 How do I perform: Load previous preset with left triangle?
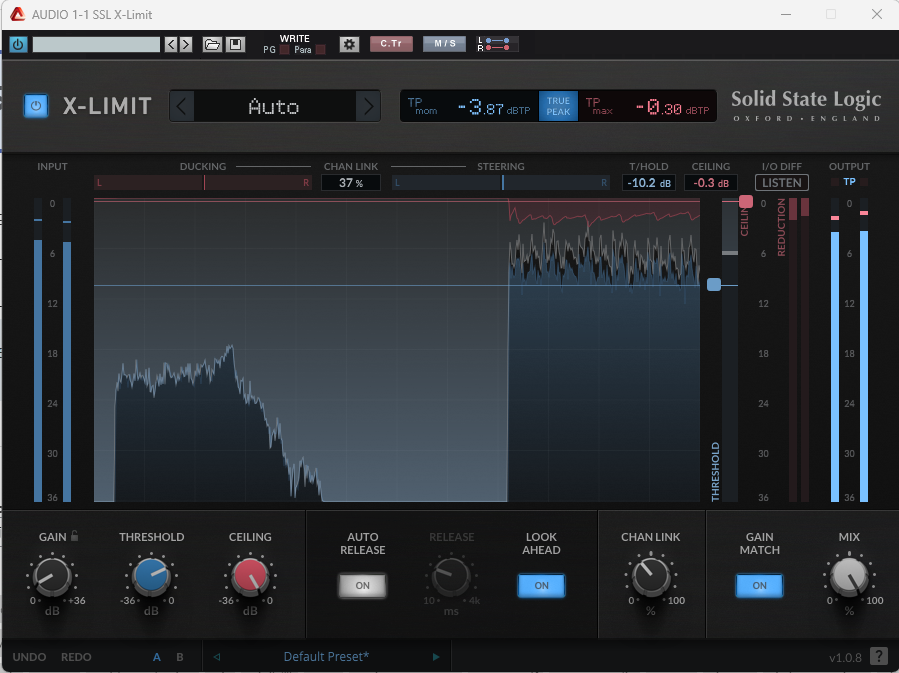click(x=217, y=657)
